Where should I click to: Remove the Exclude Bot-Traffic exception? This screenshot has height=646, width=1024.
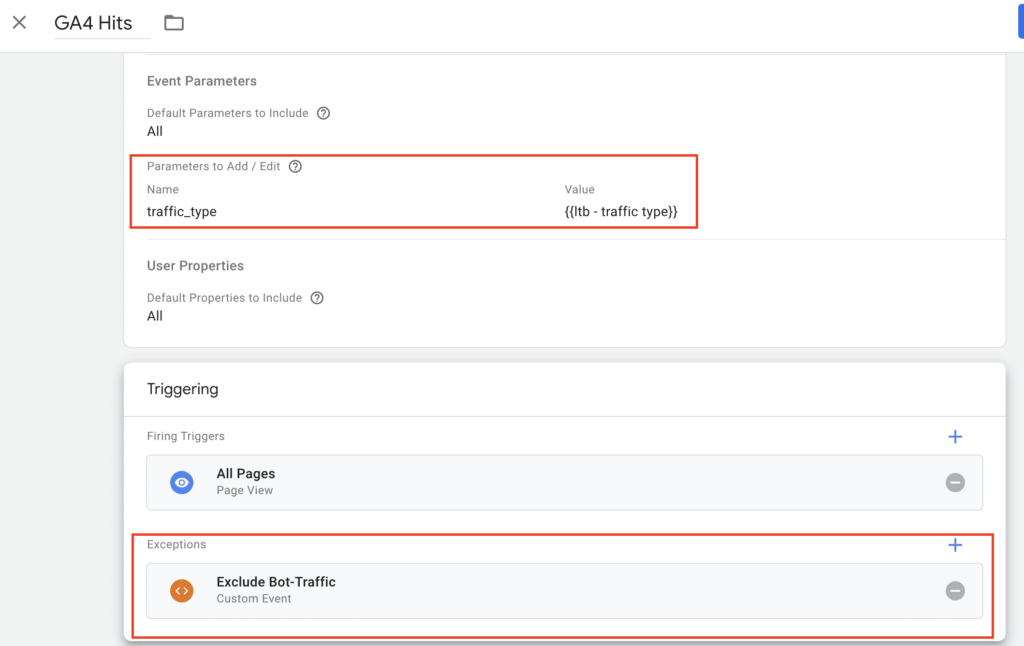[955, 590]
